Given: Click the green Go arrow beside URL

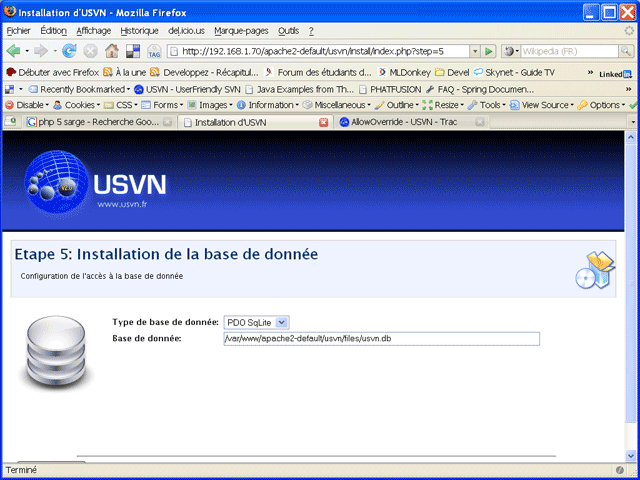Looking at the screenshot, I should point(488,51).
